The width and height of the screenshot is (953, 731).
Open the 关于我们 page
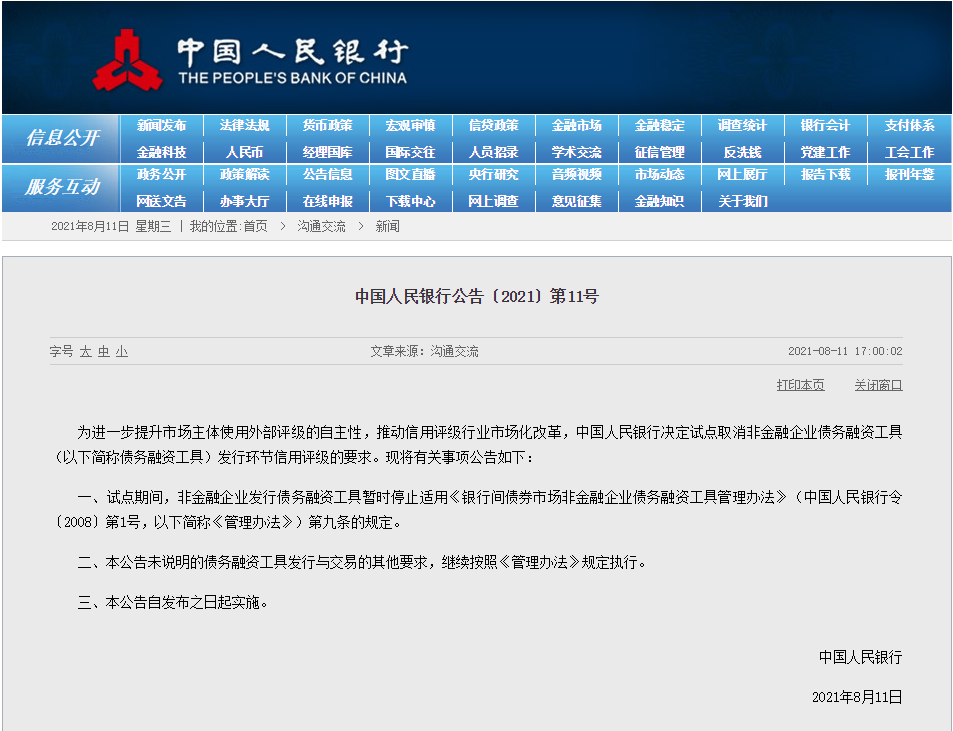pos(742,201)
